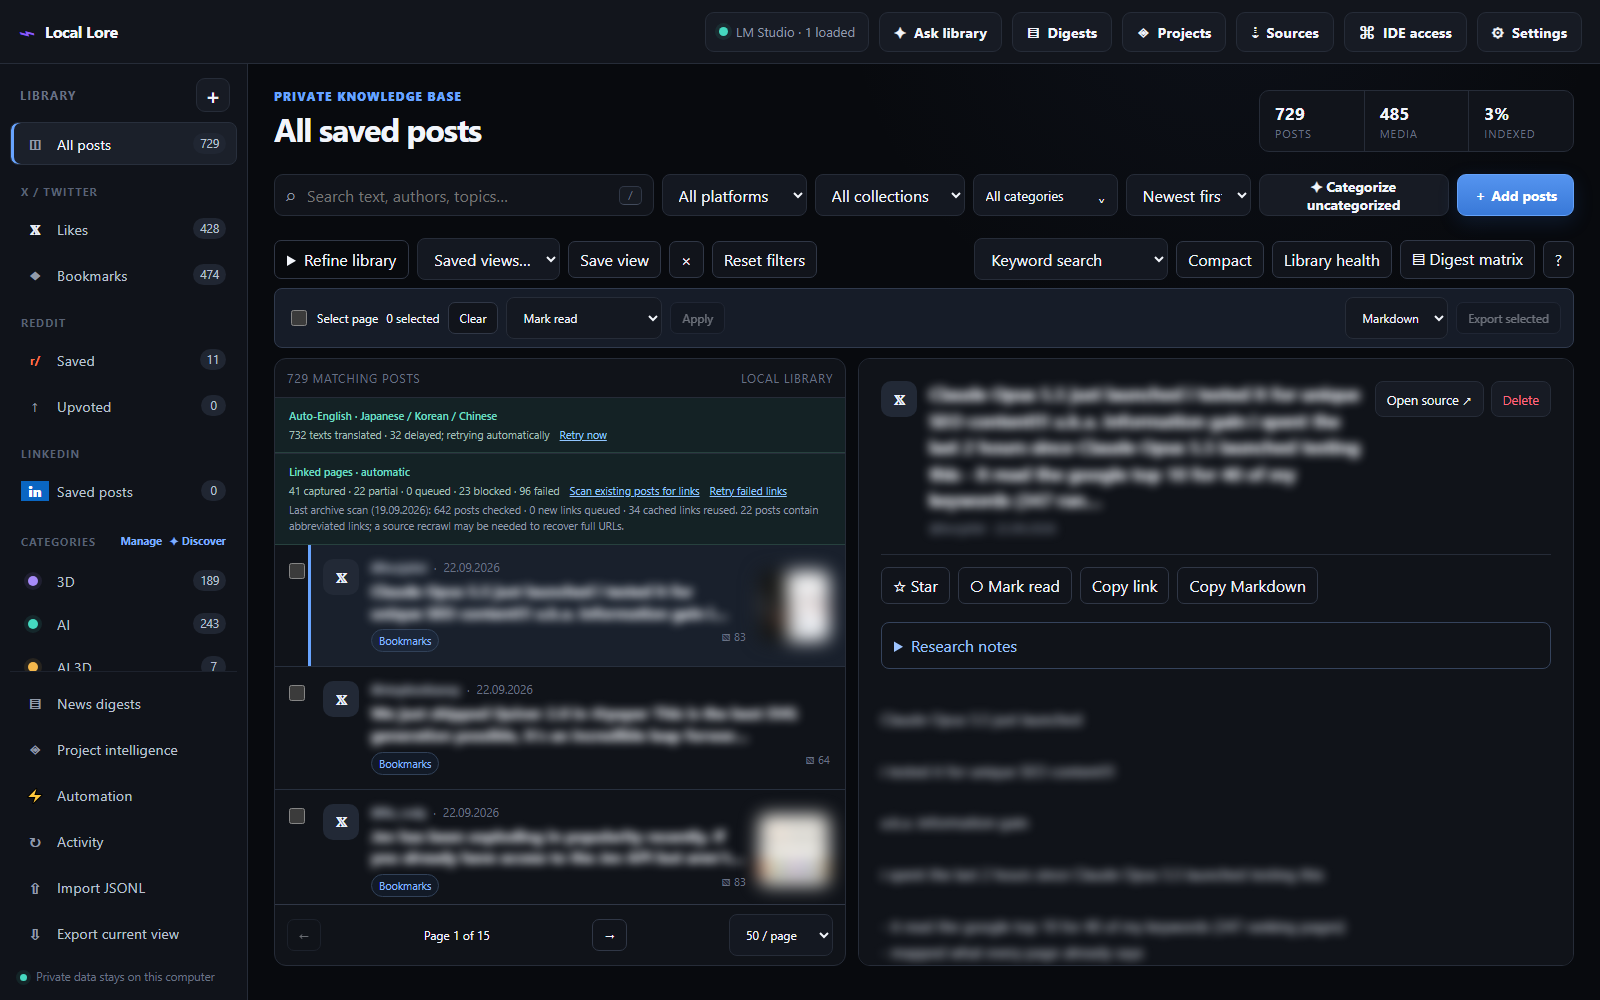Open the Keyword search mode dropdown
The width and height of the screenshot is (1600, 1000).
pos(1070,260)
